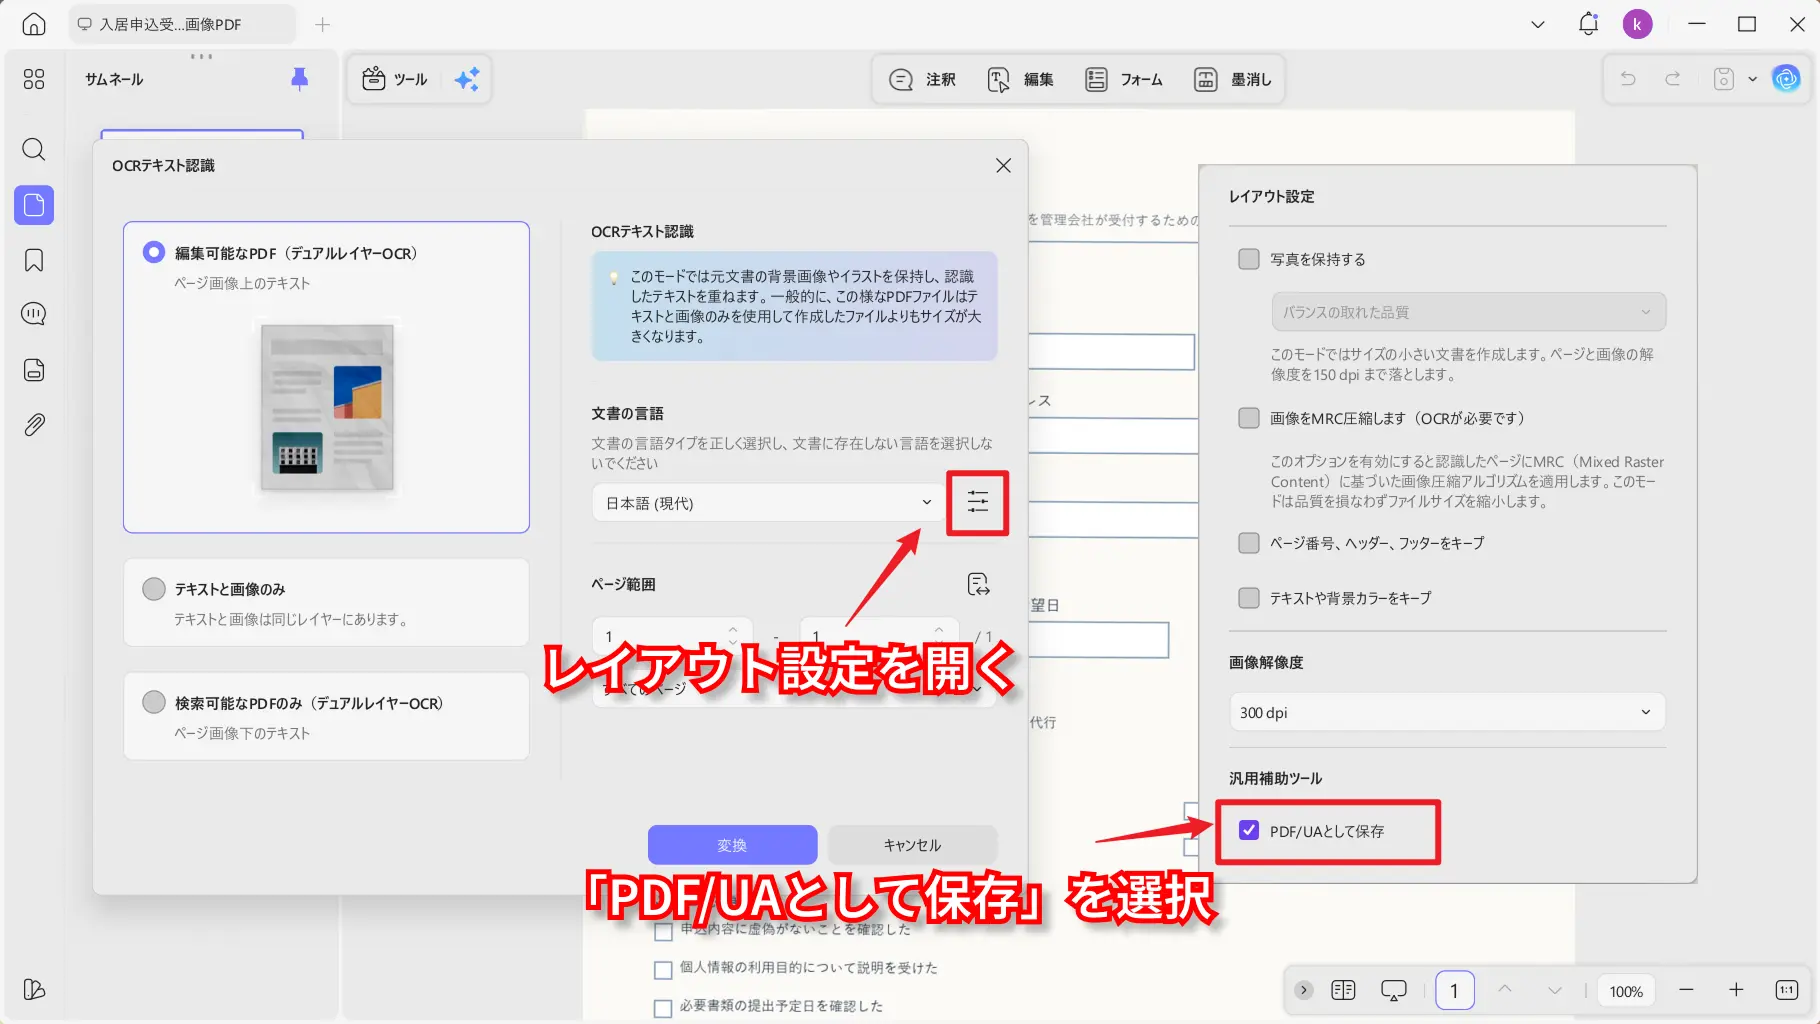
Task: Select 検索可能なPDFのみ option
Action: point(326,717)
